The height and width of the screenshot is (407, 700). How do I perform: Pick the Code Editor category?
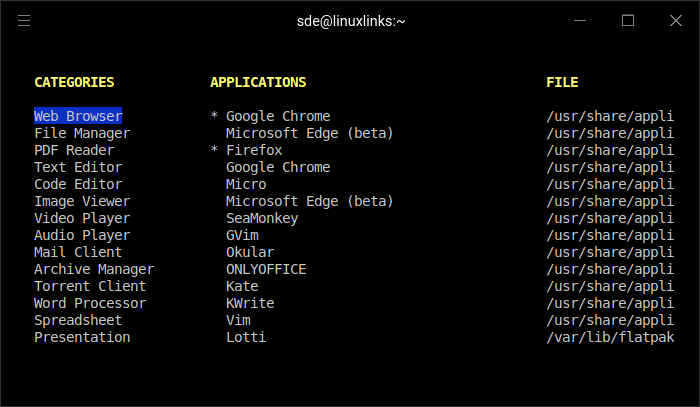(x=78, y=184)
